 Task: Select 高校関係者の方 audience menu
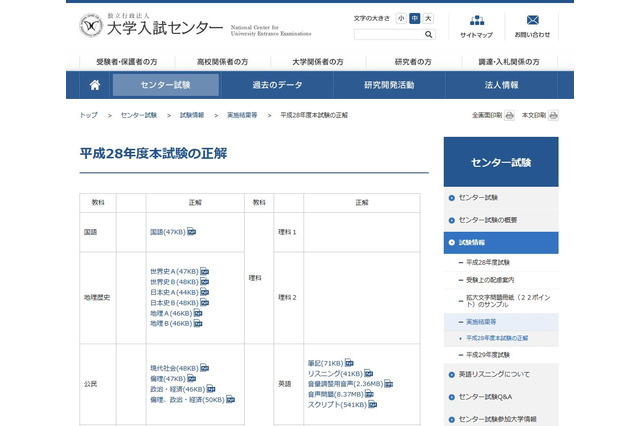[x=222, y=62]
